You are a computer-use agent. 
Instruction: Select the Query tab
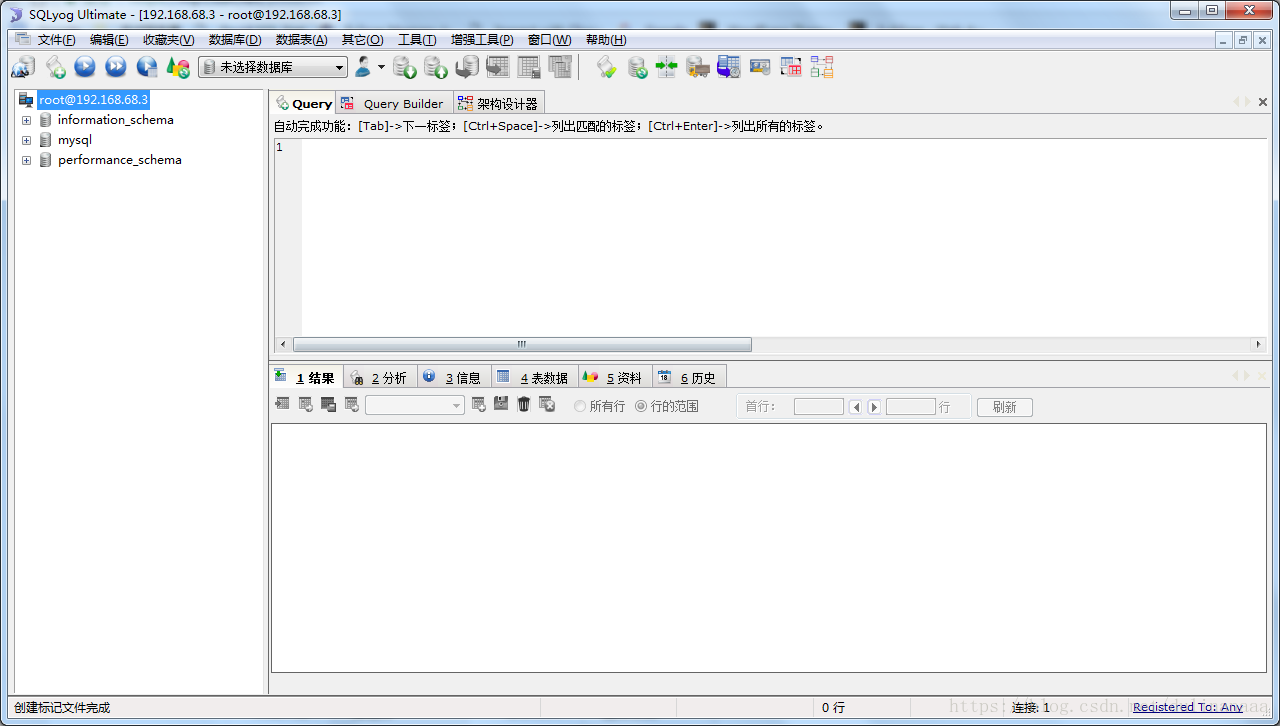click(x=303, y=103)
